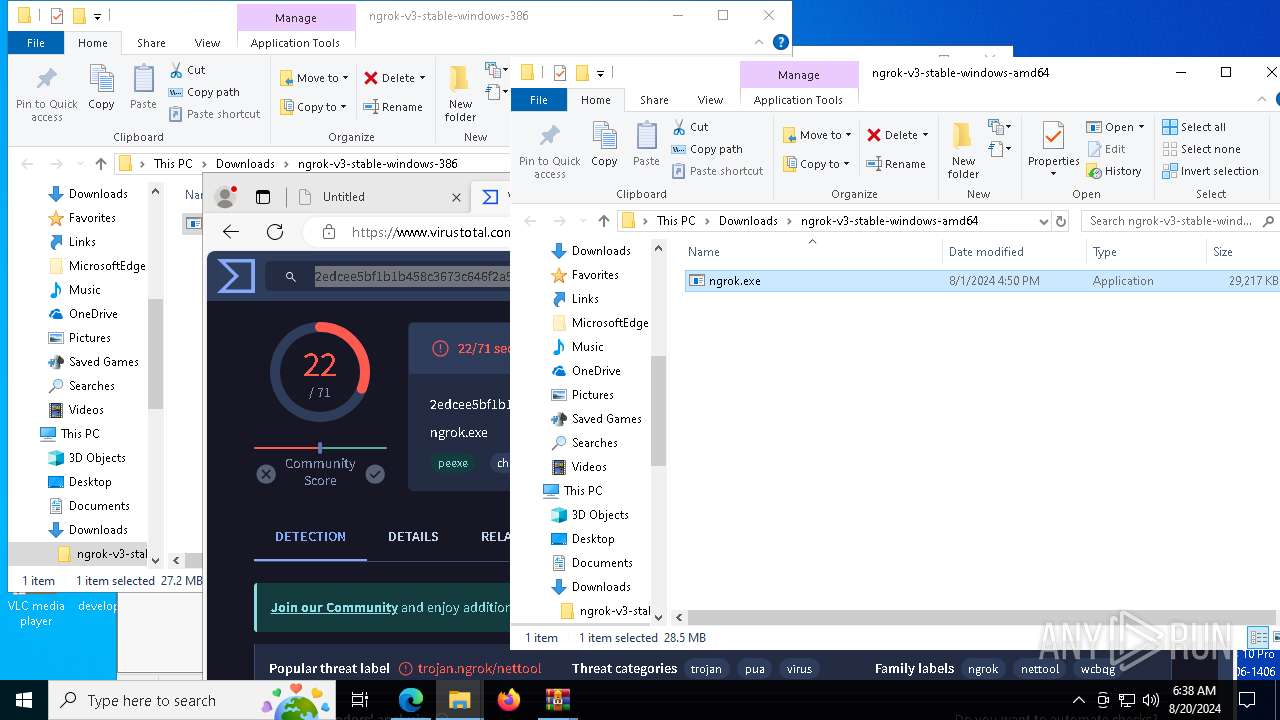Switch to DETAILS tab on VirusTotal
This screenshot has width=1280, height=720.
coord(413,537)
